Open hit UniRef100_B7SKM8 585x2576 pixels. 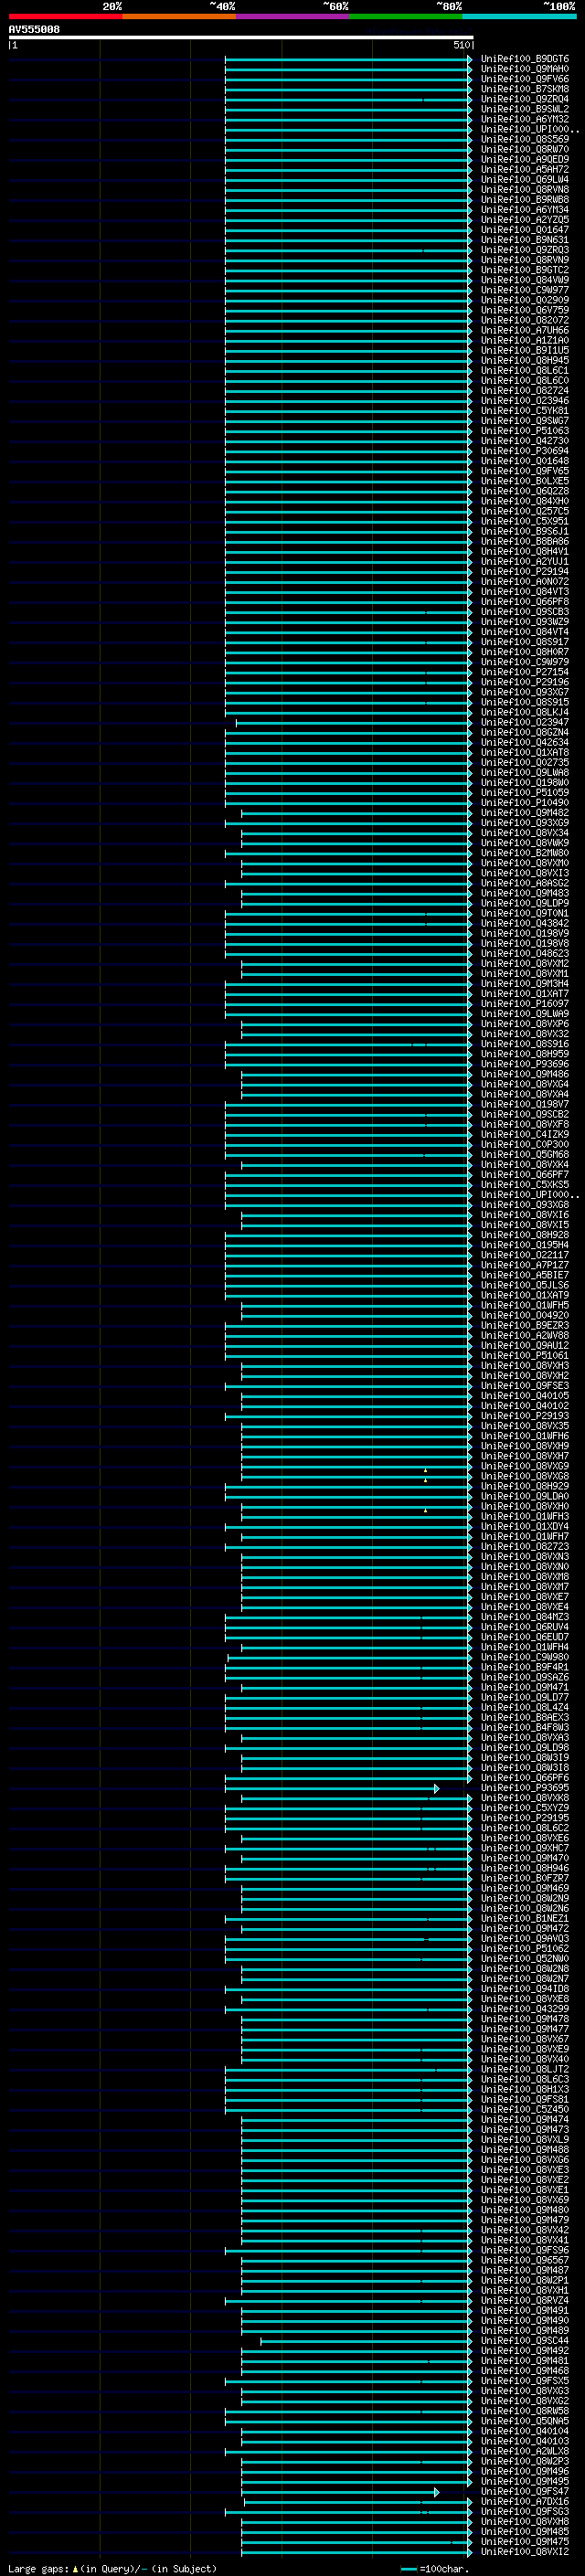pyautogui.click(x=524, y=90)
